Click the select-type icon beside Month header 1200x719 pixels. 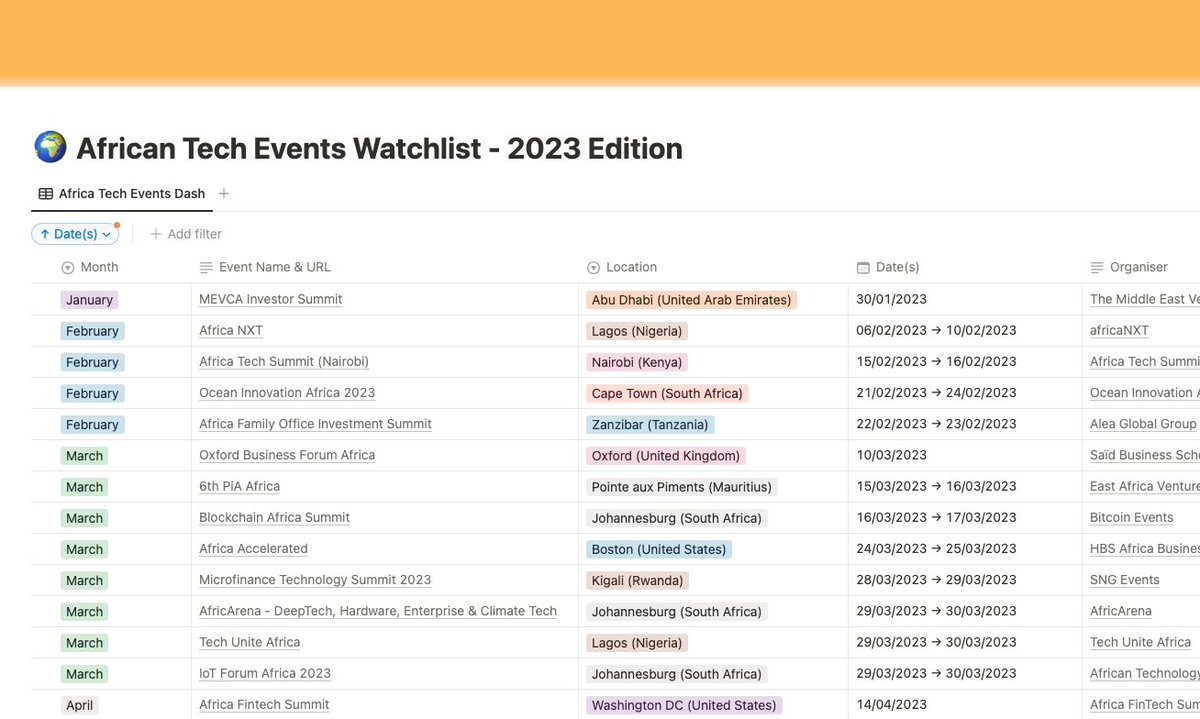68,268
